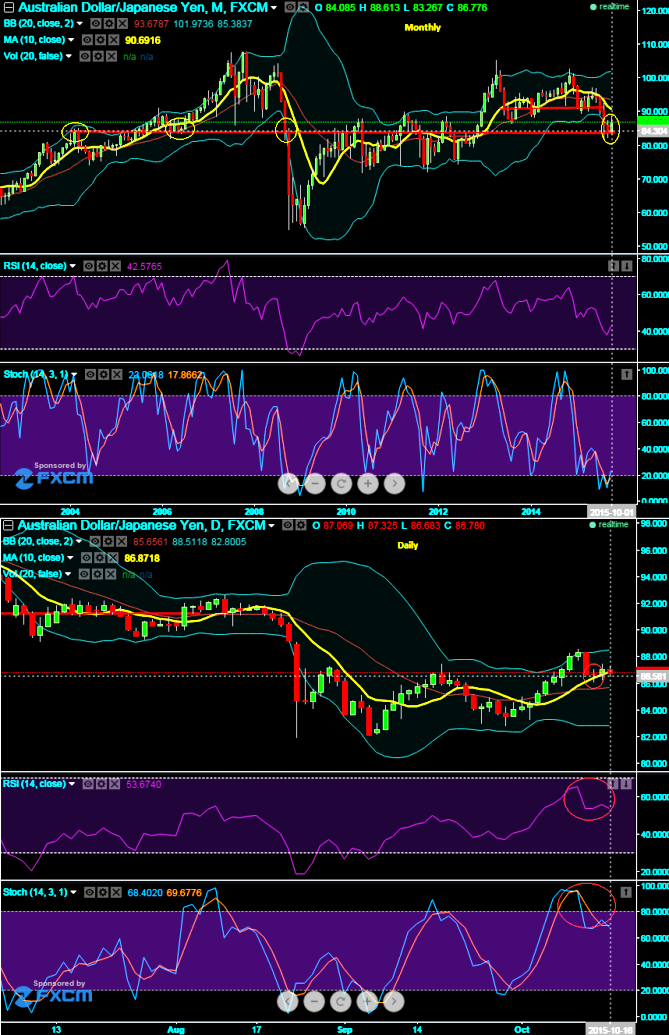Click Monthly chart realtime status indicator
The width and height of the screenshot is (669, 1035).
tap(610, 7)
